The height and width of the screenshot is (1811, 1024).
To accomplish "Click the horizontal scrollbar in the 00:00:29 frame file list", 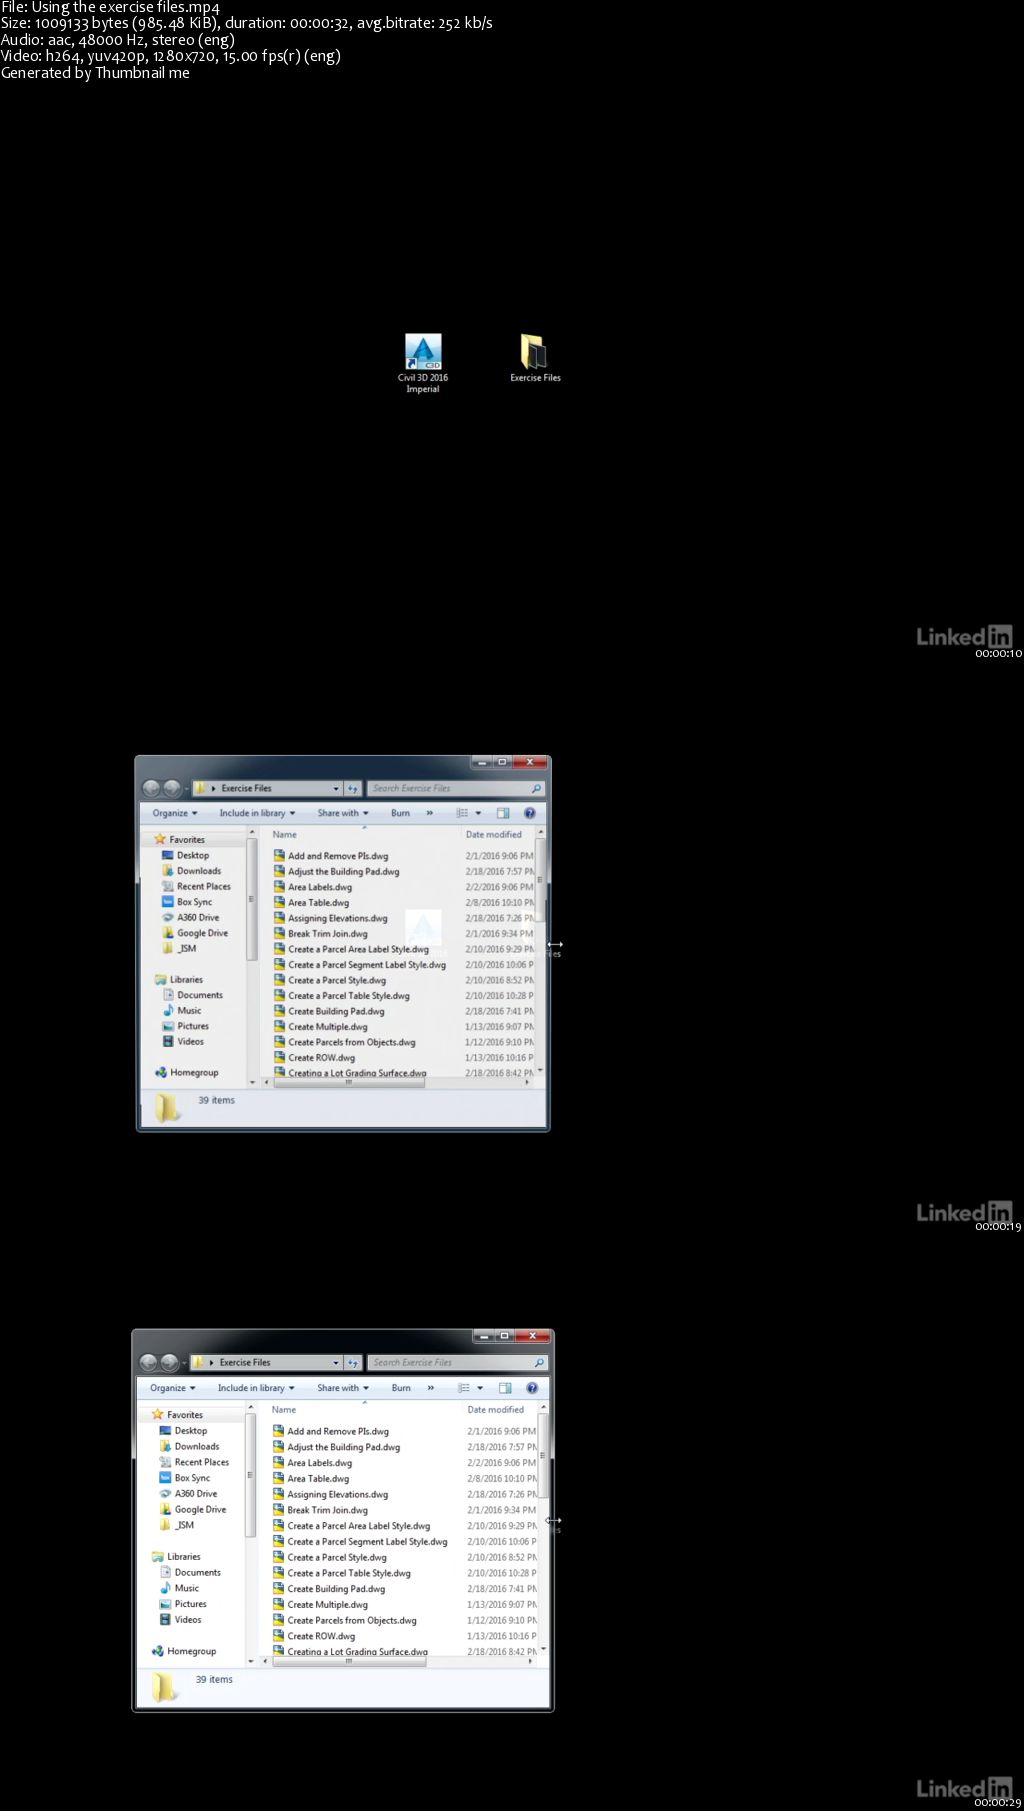I will [349, 1662].
